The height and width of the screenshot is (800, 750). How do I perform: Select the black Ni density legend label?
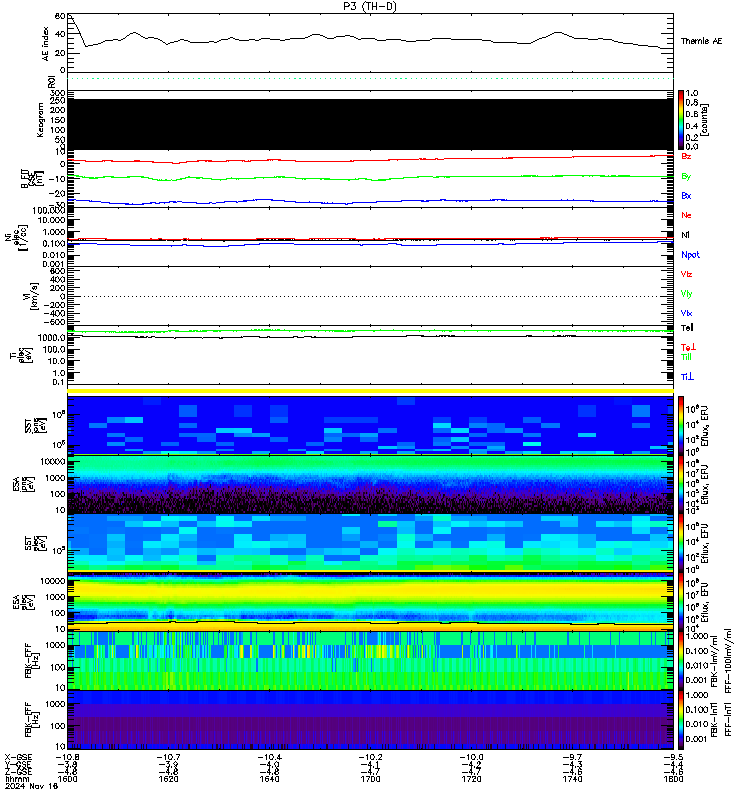[685, 235]
